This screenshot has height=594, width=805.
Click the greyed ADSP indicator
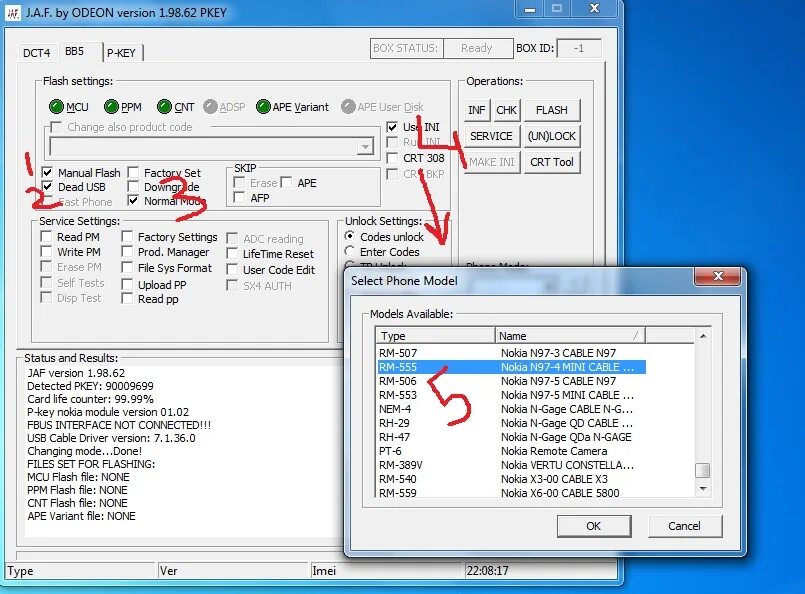coord(210,107)
